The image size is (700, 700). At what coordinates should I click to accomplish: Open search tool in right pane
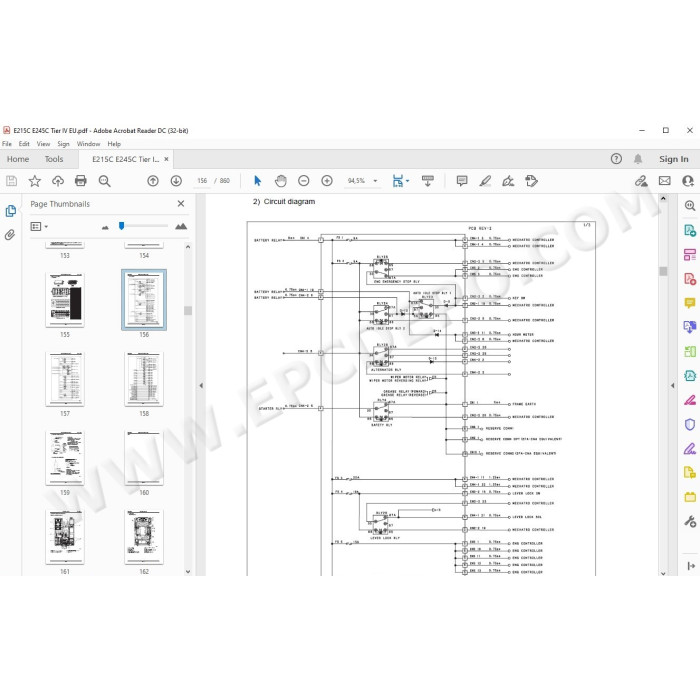(x=690, y=205)
